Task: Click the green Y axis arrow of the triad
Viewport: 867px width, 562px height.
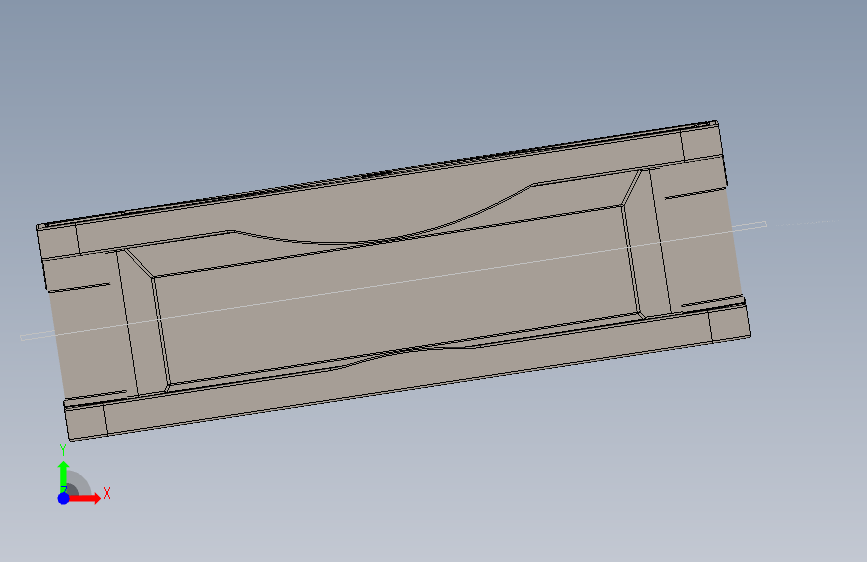Action: coord(63,477)
